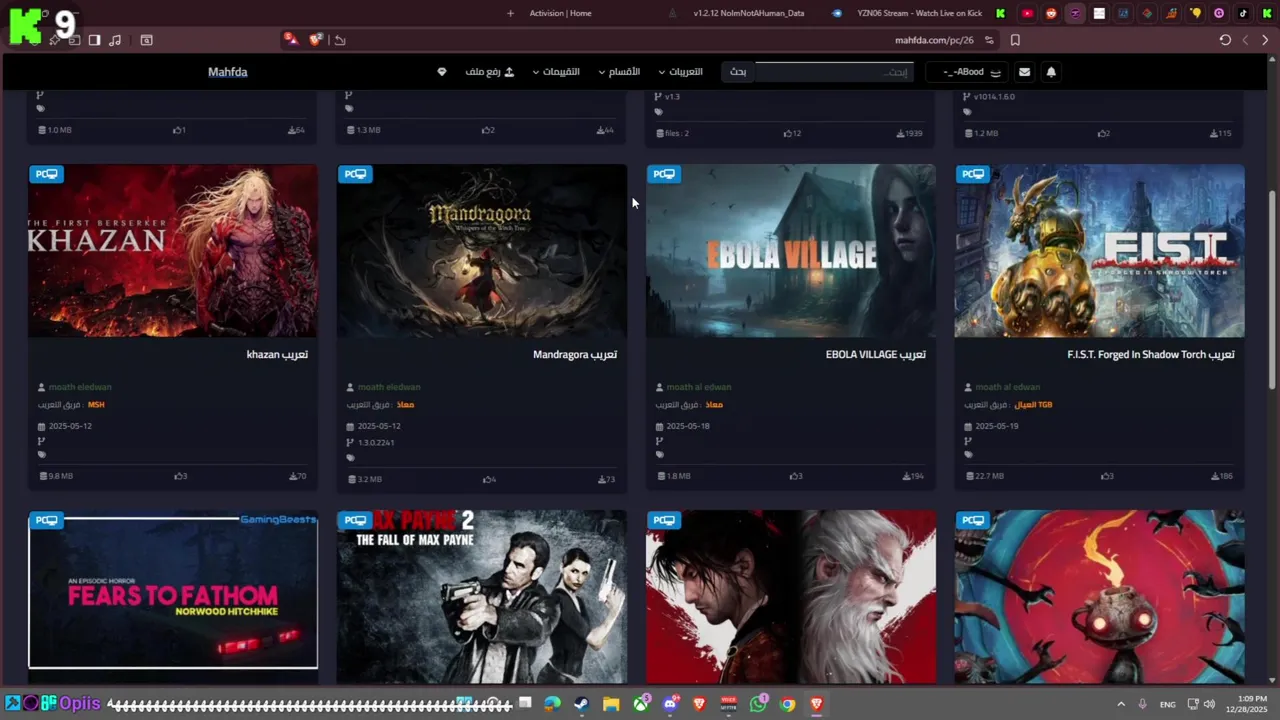Click the like icon on khazan card
This screenshot has height=720, width=1280.
coord(177,476)
